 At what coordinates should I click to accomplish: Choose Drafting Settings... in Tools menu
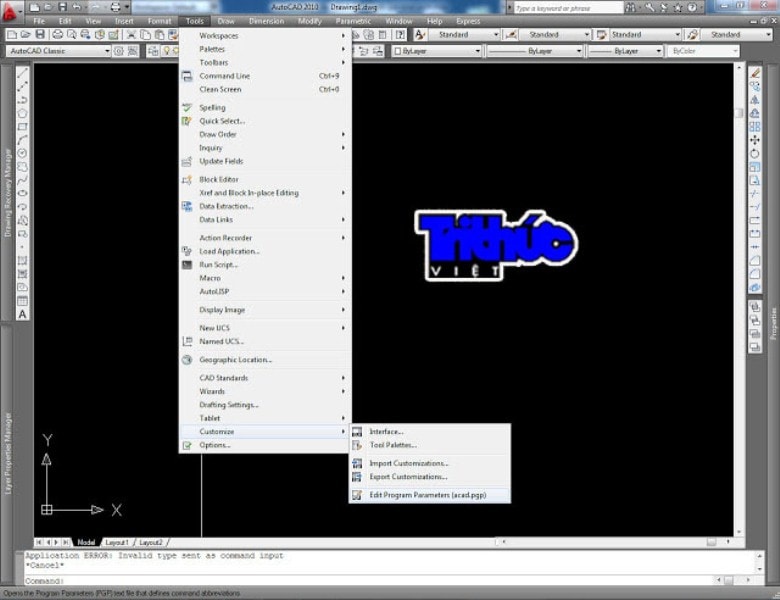pyautogui.click(x=265, y=405)
